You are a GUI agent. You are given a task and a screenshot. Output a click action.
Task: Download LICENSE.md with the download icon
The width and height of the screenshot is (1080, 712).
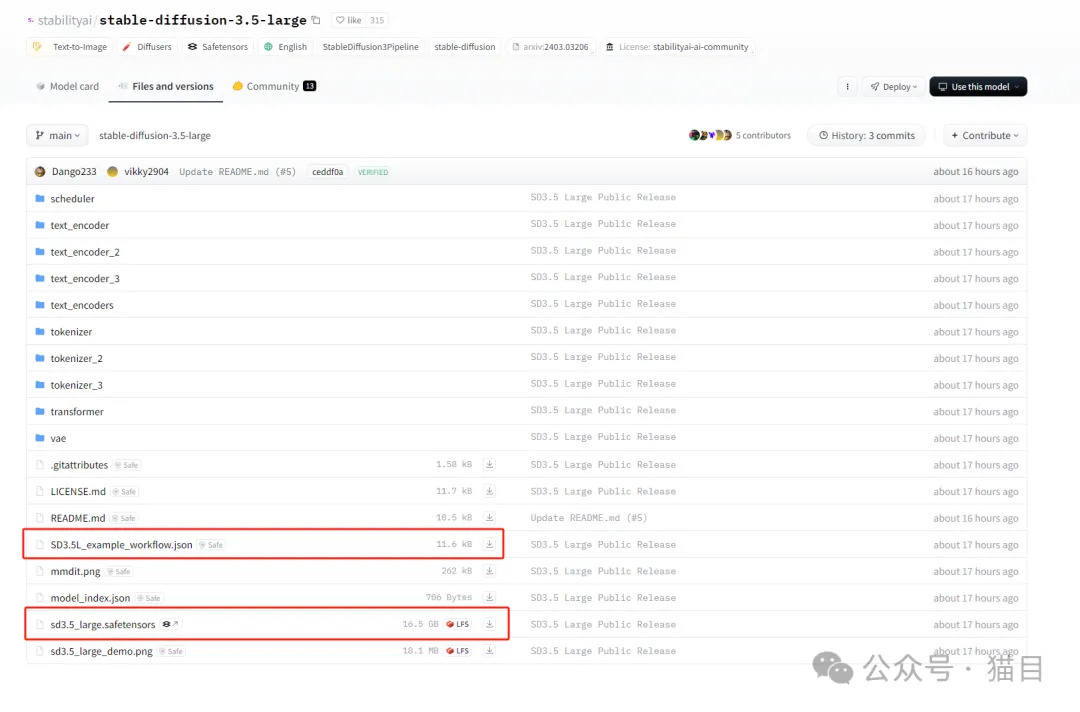pos(489,491)
